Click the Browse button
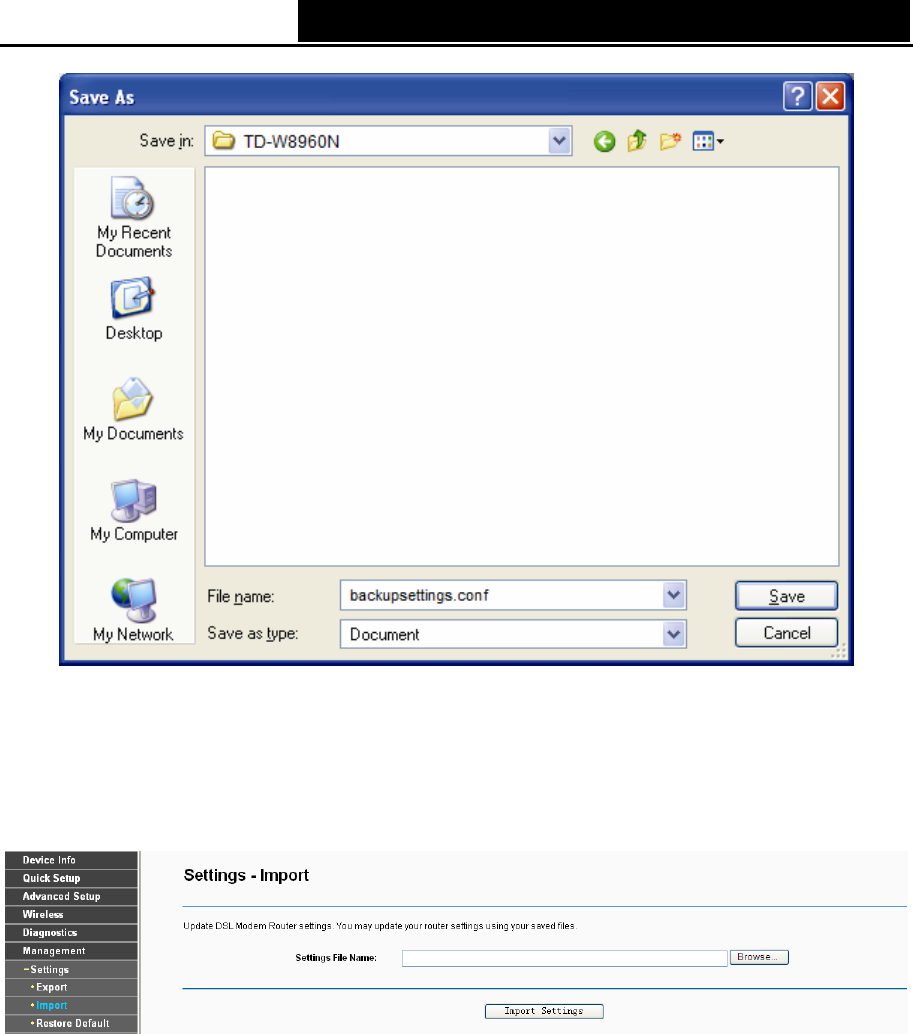Screen dimensions: 913x1034 pyautogui.click(x=759, y=957)
